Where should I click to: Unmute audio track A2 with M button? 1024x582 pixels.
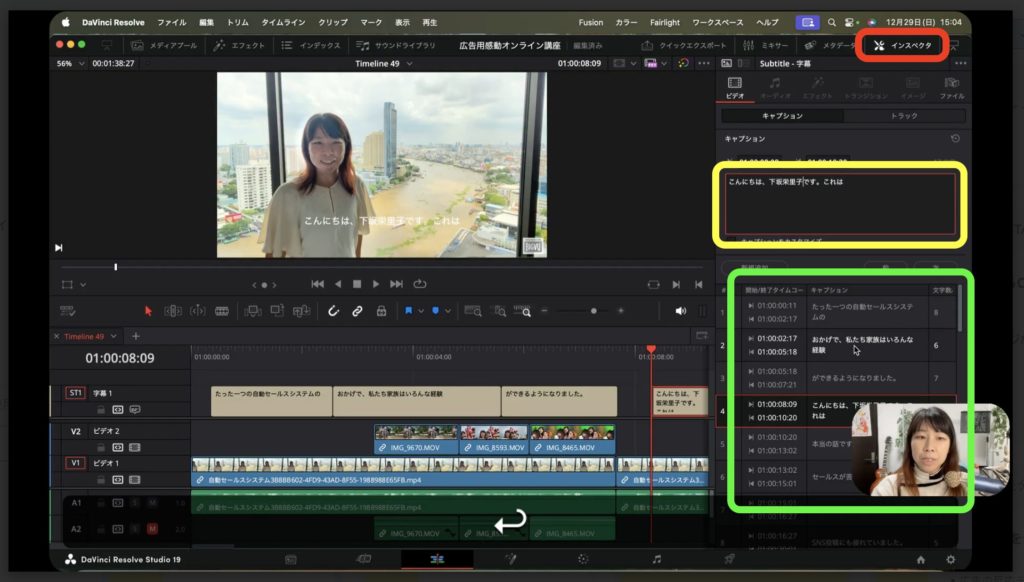(152, 529)
